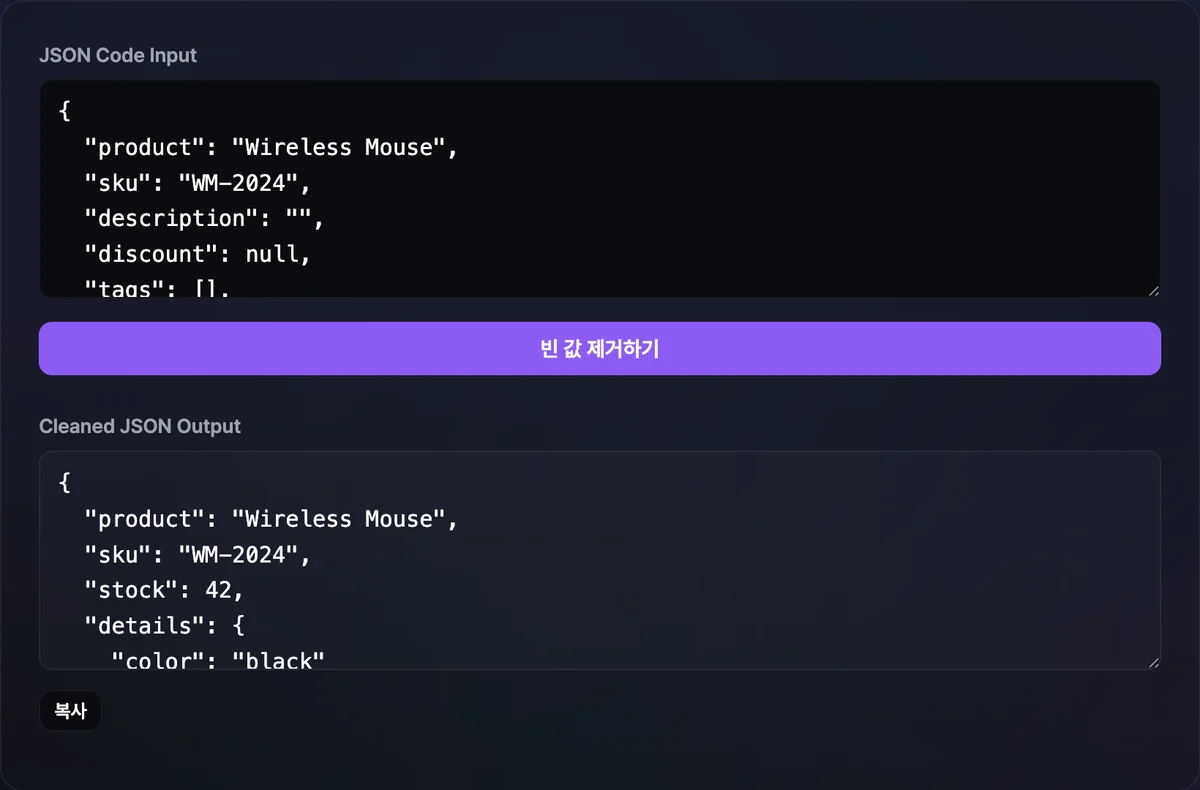Click the "color": "black" line in output
Screen dimensions: 1200x790
coord(218,659)
